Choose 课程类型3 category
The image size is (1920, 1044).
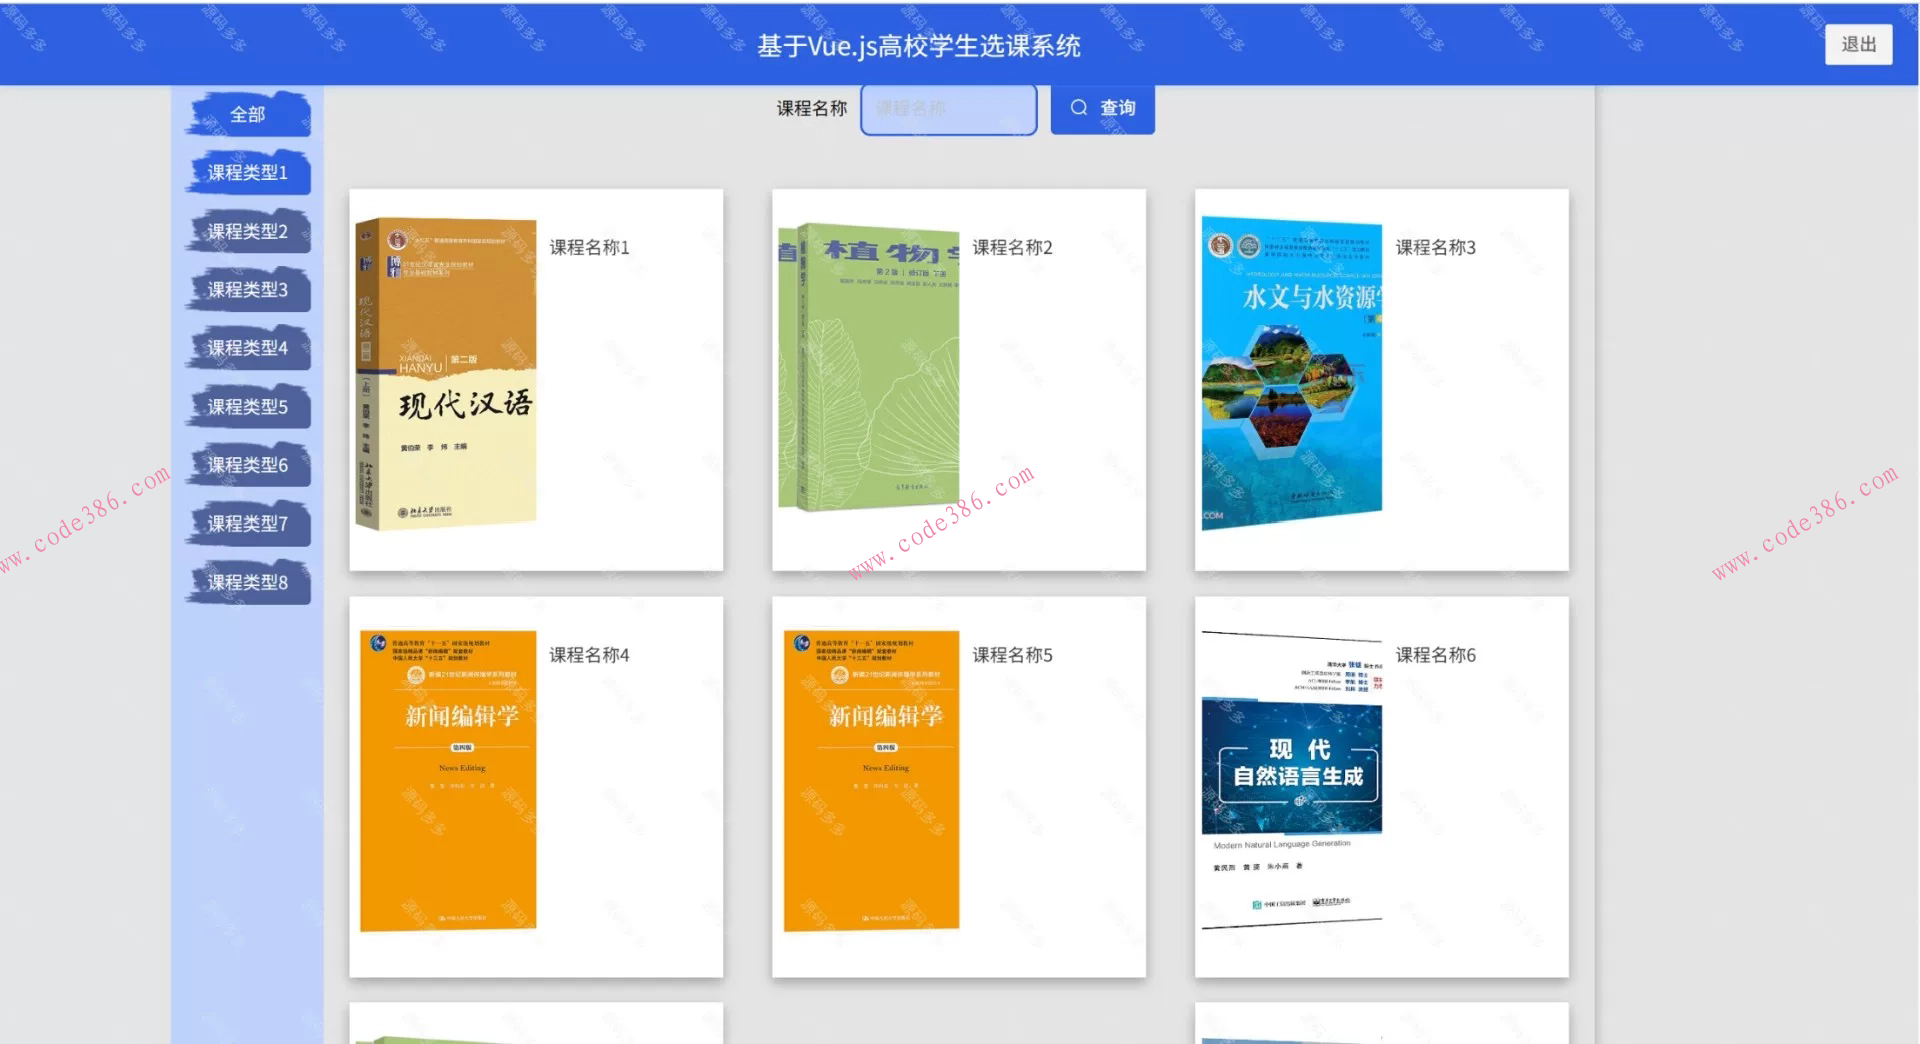pyautogui.click(x=248, y=290)
